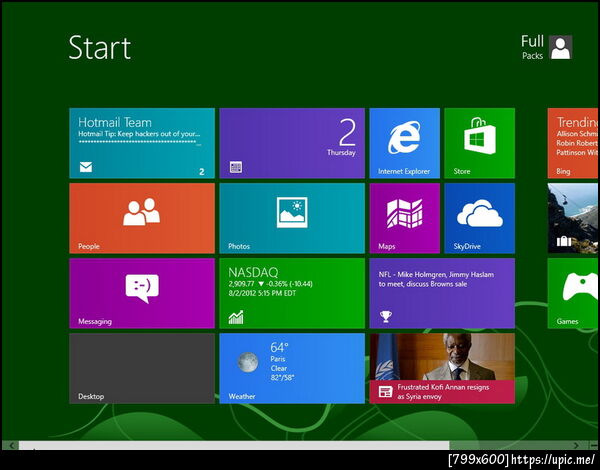Click the Frustrated Kofi Annan resigns headline
The height and width of the screenshot is (470, 600).
(x=443, y=392)
